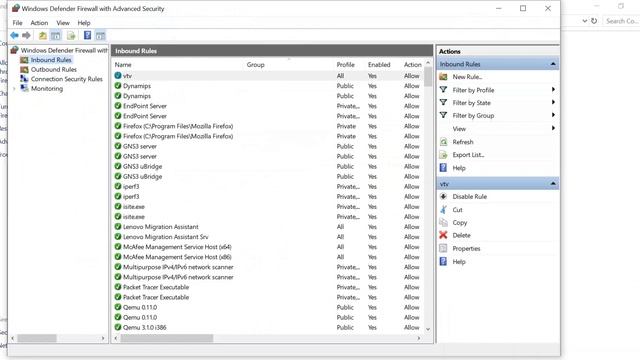Click the Properties icon in Actions pane
Viewport: 640px width, 360px height.
[x=443, y=248]
